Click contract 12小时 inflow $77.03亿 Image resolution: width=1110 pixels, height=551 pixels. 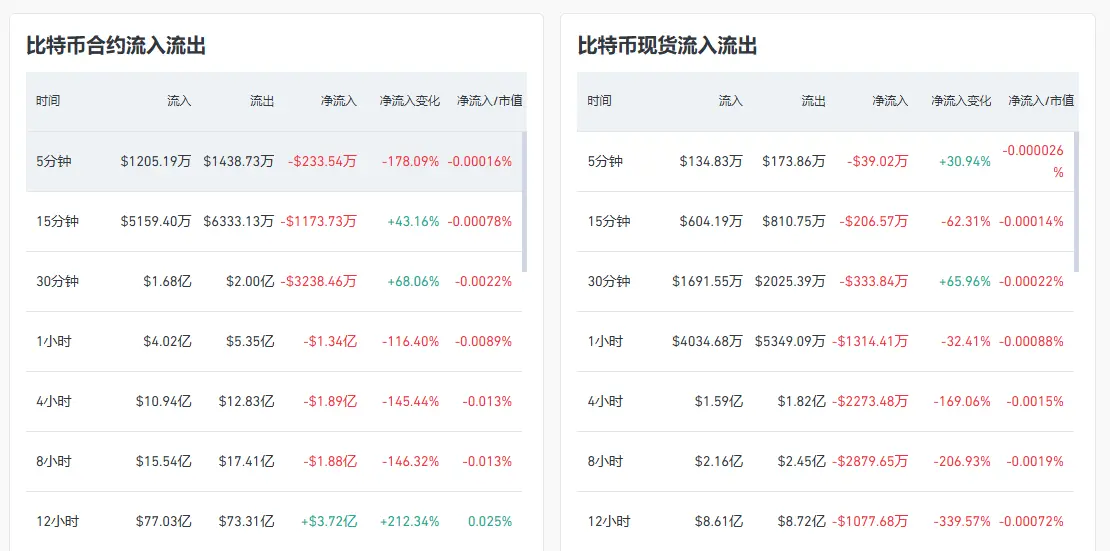[x=164, y=522]
